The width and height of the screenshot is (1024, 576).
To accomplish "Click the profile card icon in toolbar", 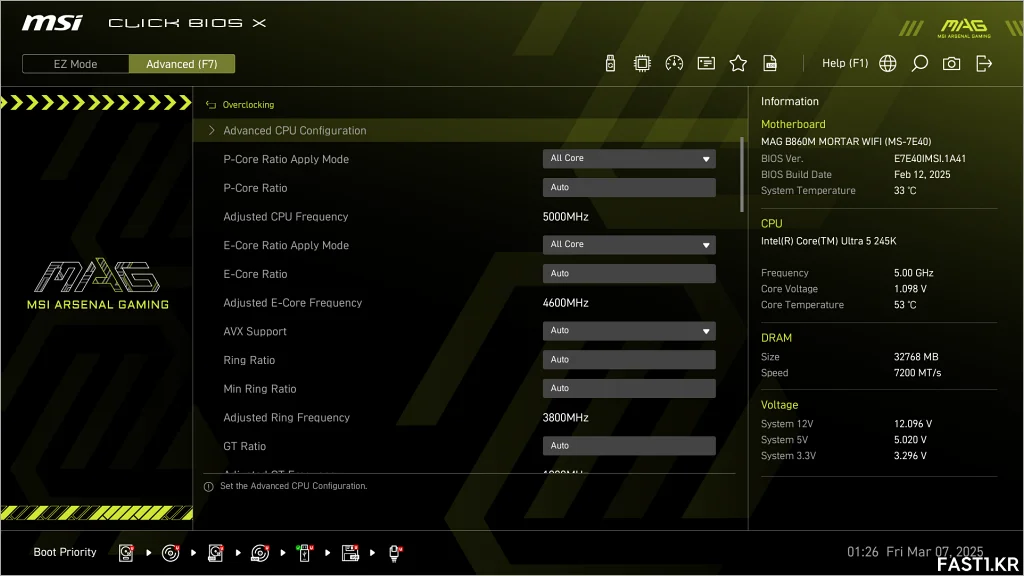I will click(x=706, y=63).
